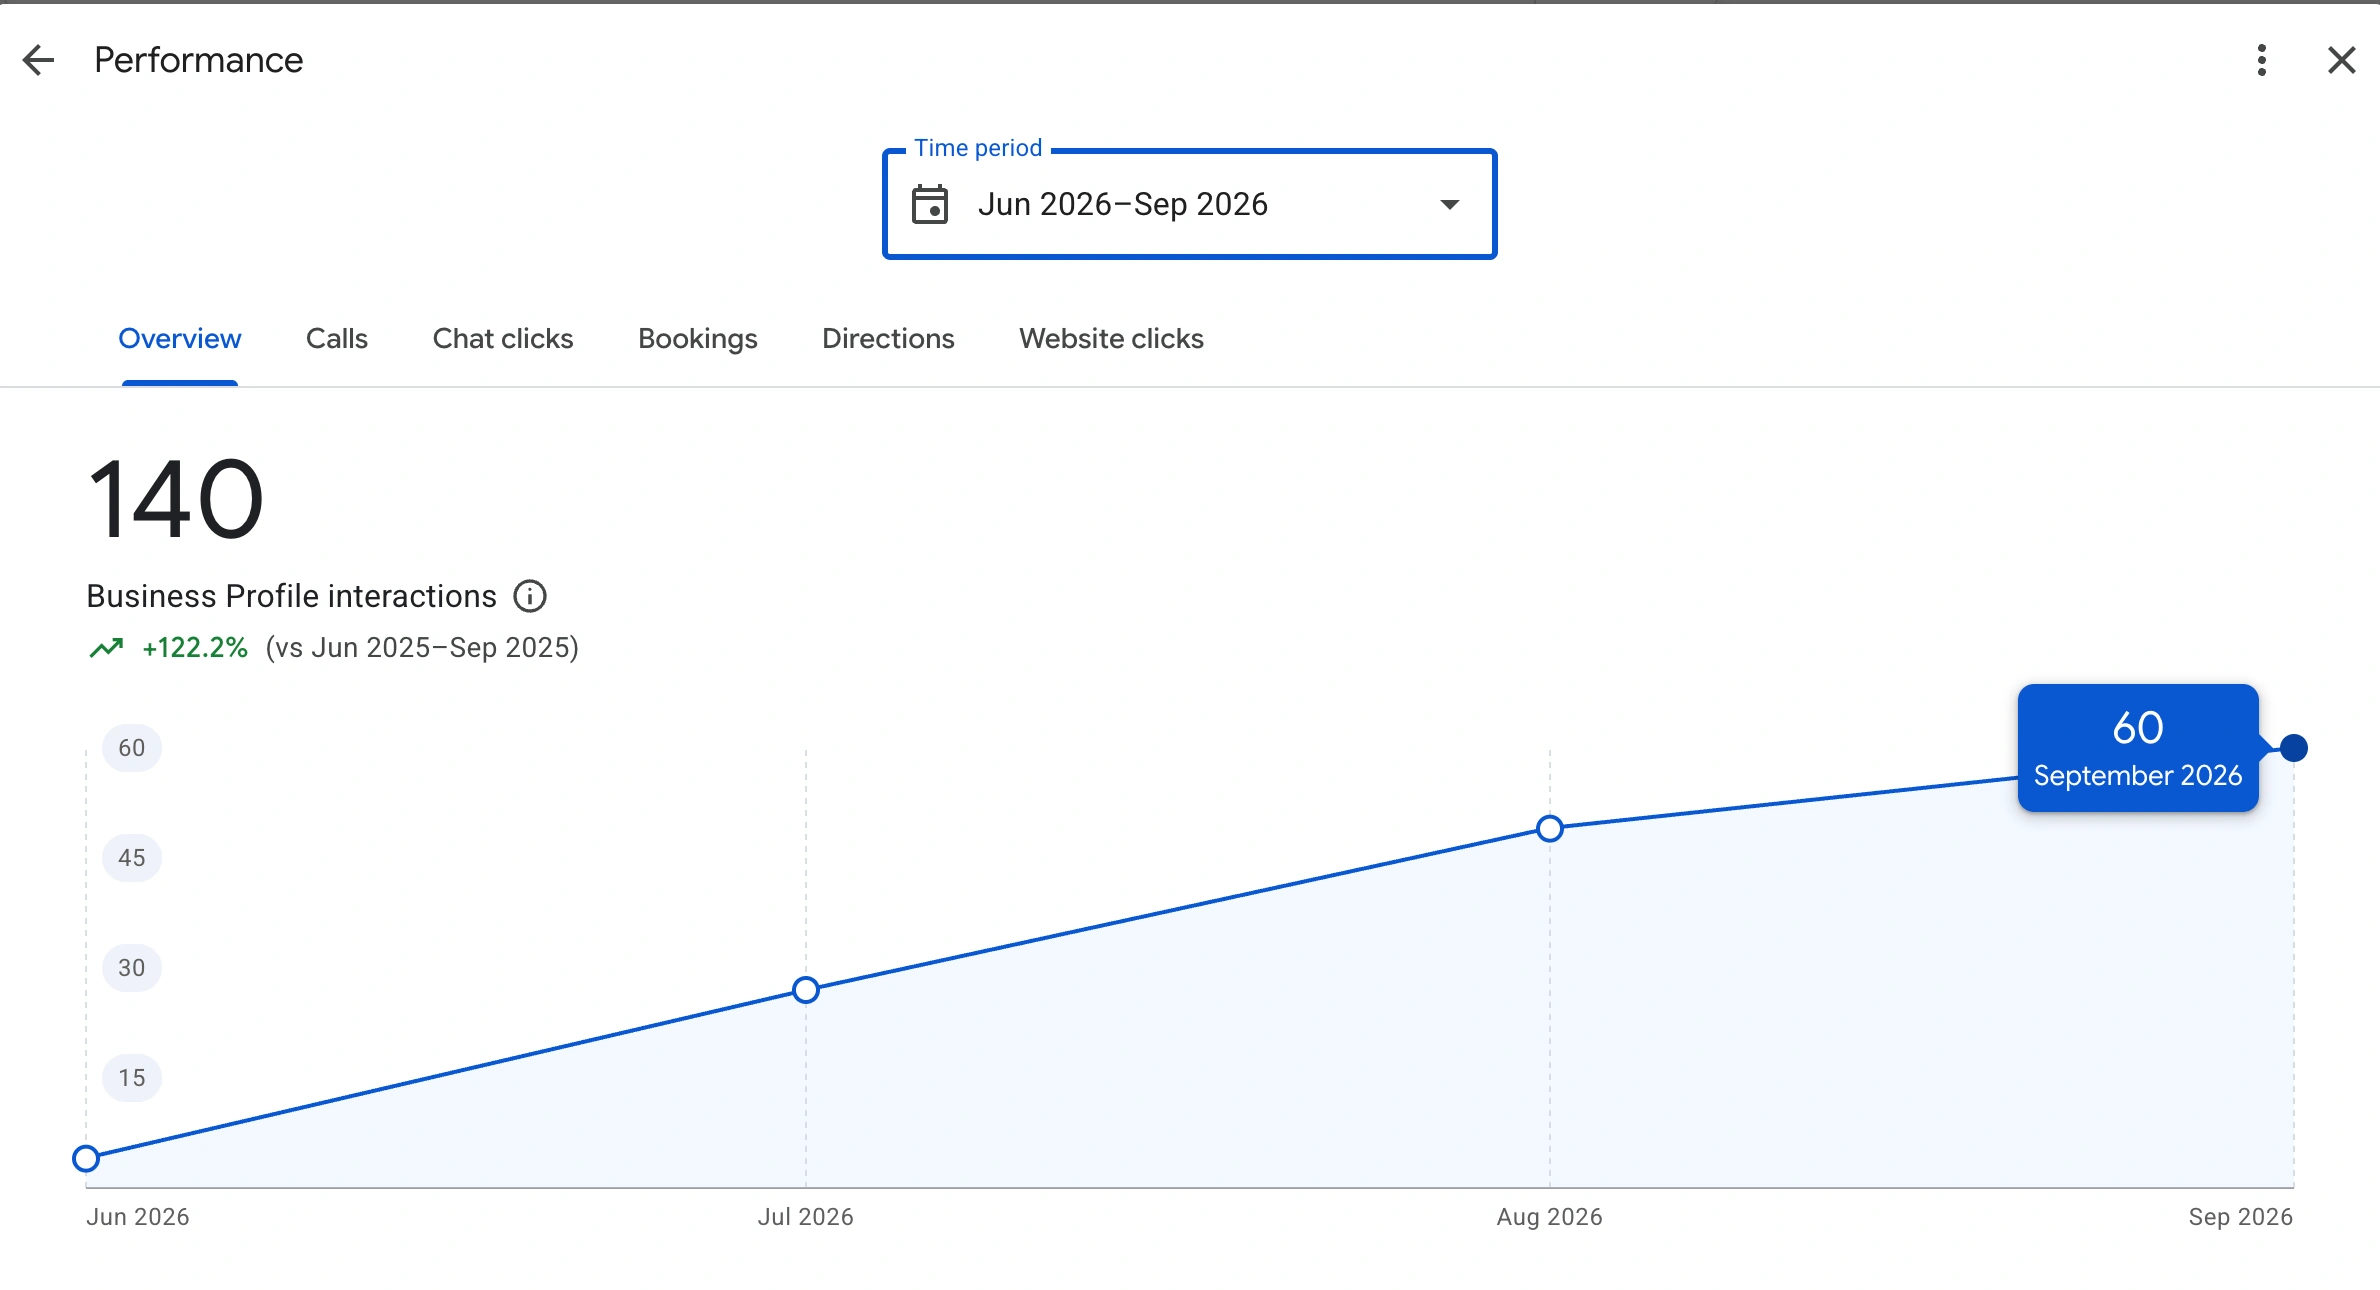Open the Calls tab
Screen dimensions: 2380x1290
[x=337, y=339]
